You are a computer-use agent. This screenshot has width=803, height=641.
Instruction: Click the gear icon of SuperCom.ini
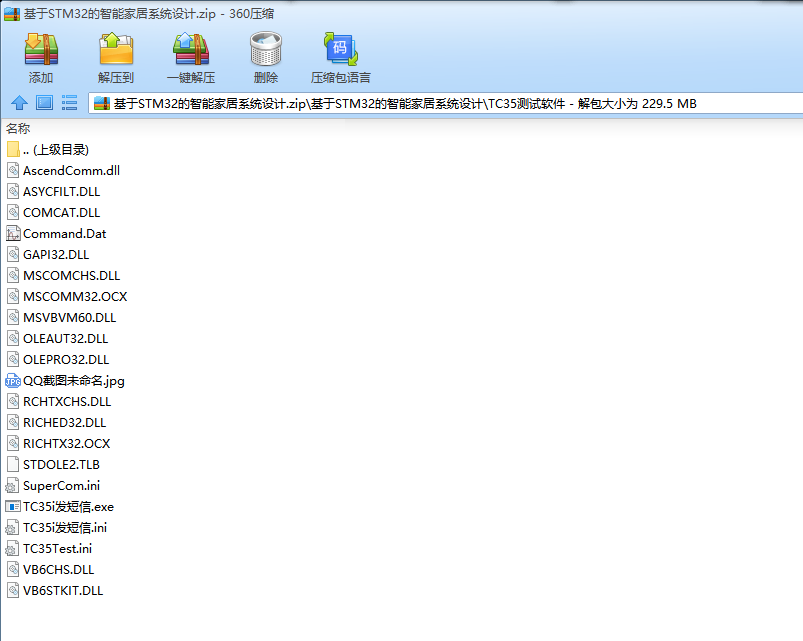click(12, 485)
